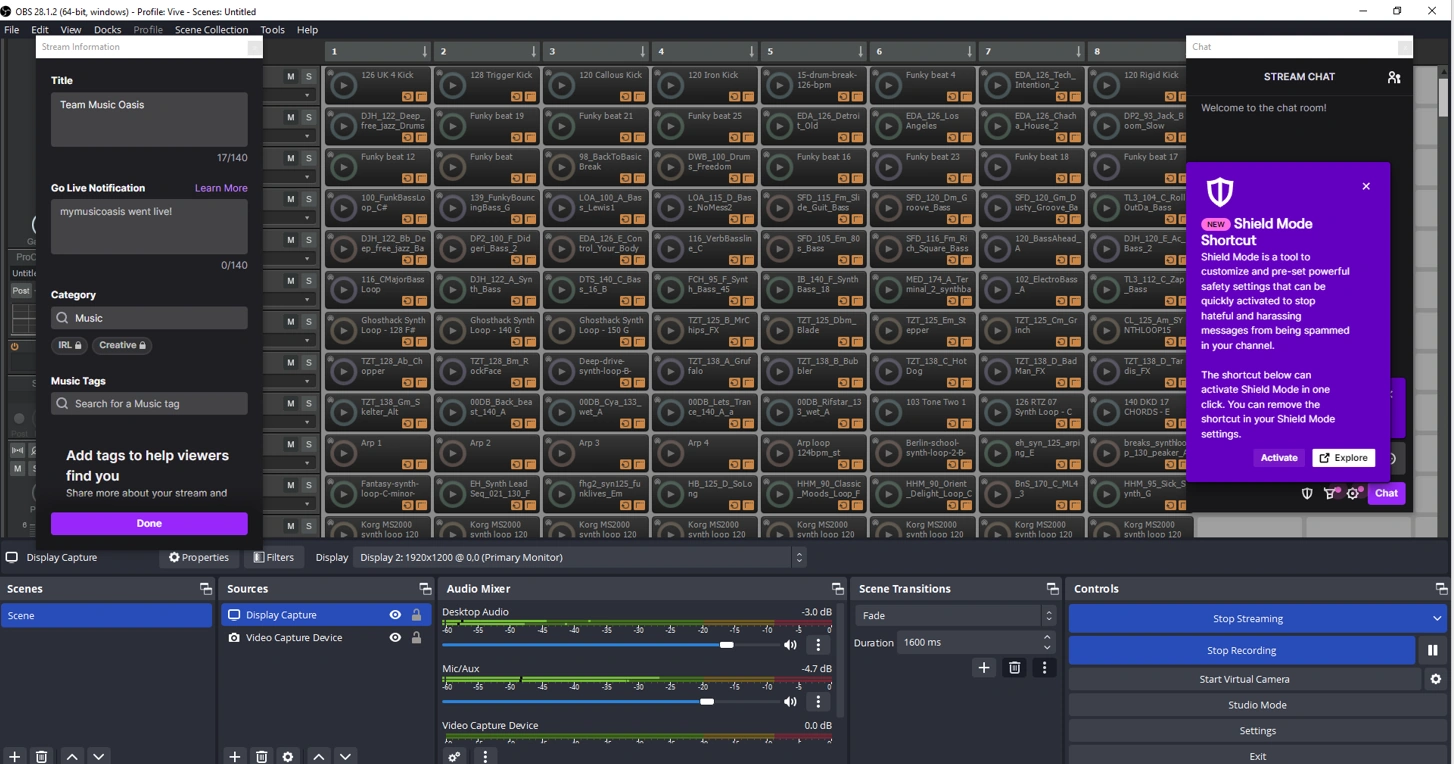The height and width of the screenshot is (764, 1454).
Task: Expand the Stop Streaming dropdown arrow
Action: click(1437, 619)
